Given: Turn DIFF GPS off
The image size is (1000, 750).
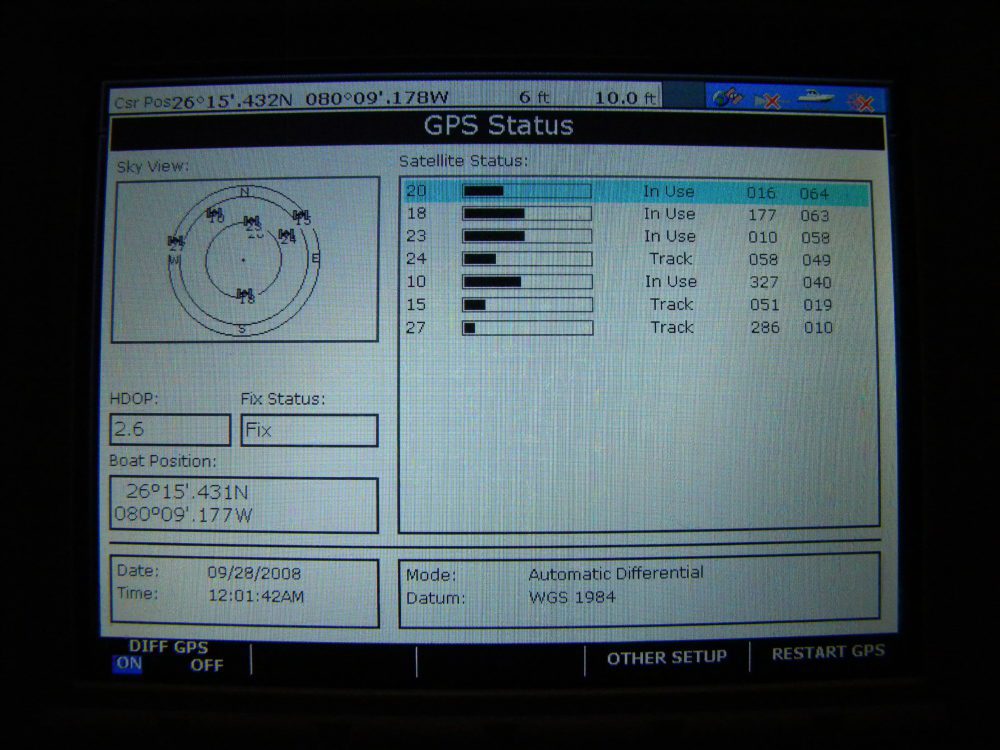Looking at the screenshot, I should click(x=207, y=665).
